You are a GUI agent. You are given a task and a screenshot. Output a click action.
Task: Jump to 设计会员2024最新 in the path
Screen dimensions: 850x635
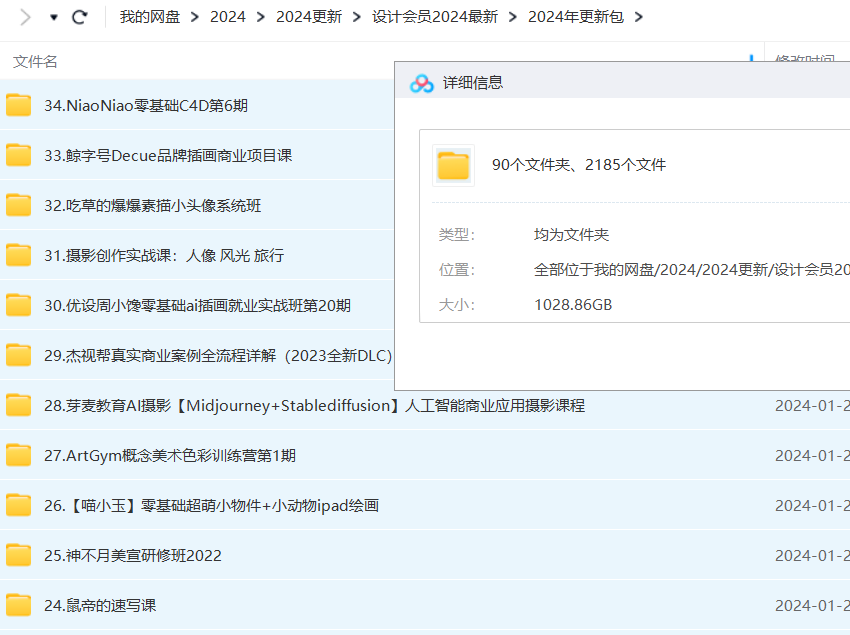(434, 17)
